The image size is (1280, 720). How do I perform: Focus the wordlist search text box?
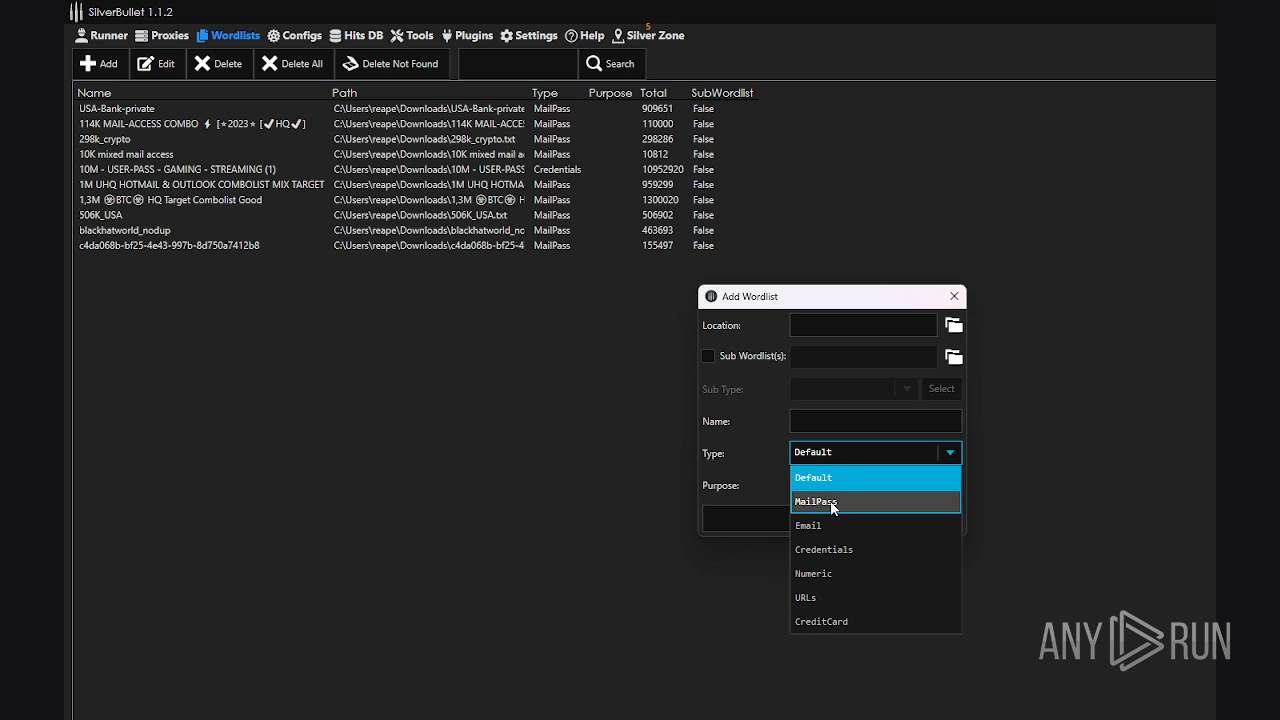coord(518,64)
